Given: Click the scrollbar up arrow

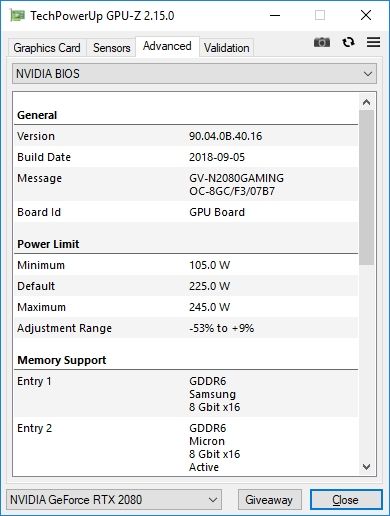Looking at the screenshot, I should [366, 102].
